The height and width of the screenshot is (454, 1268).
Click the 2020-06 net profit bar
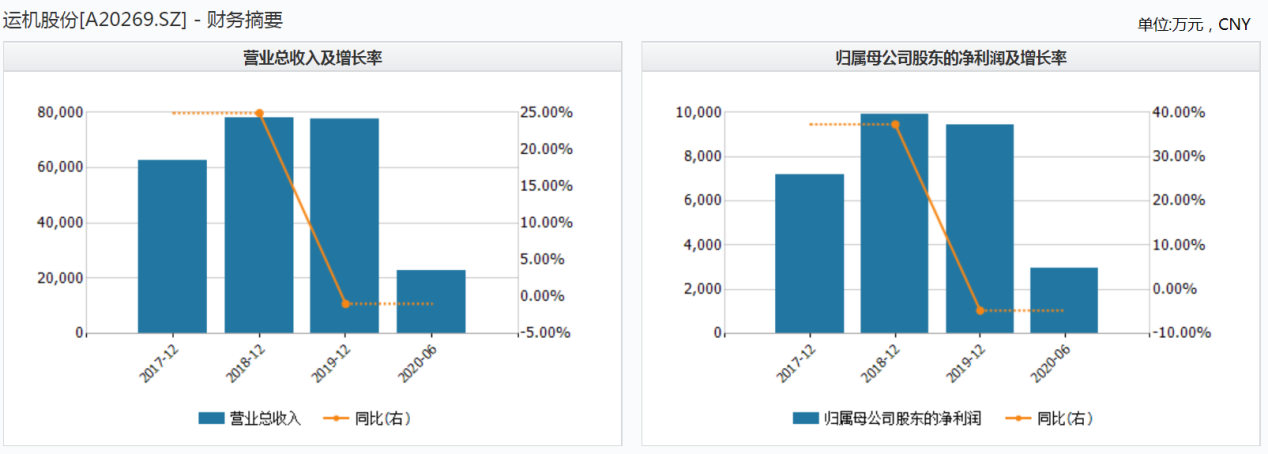[1064, 300]
